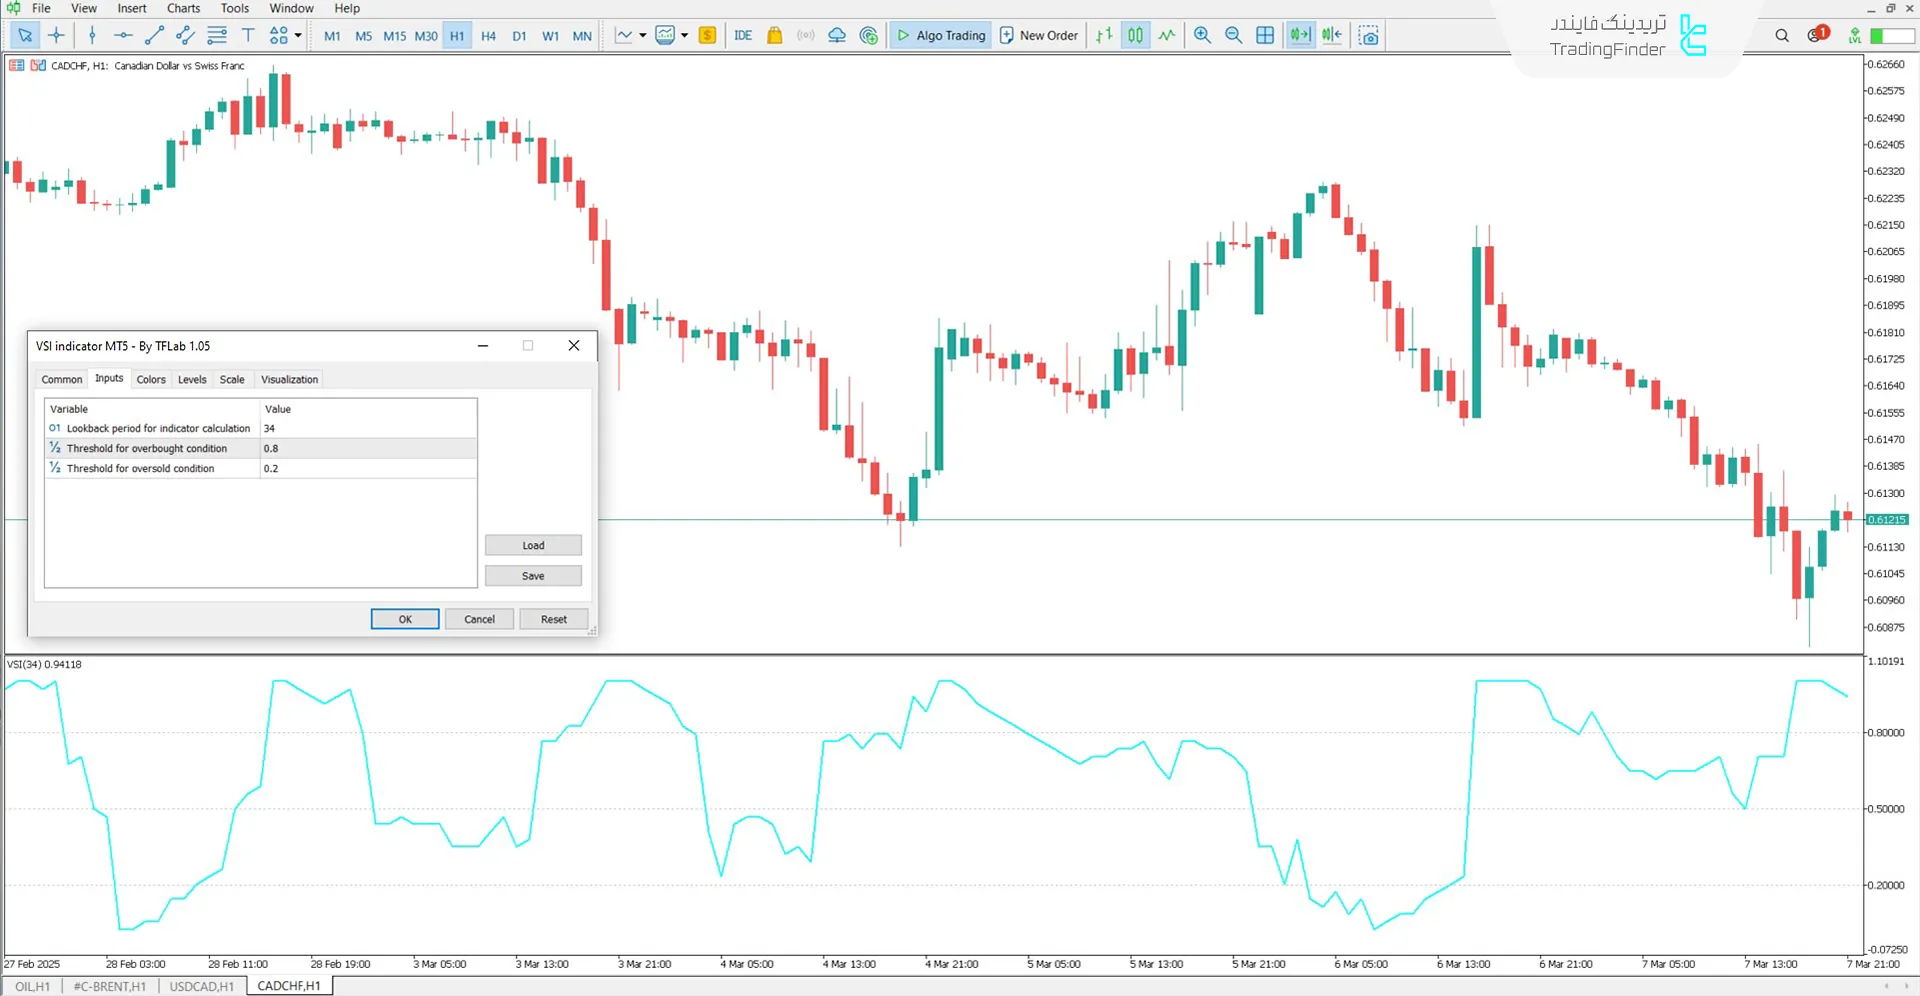Show the chart grid
Screen dimensions: 1920x996
pos(1265,35)
